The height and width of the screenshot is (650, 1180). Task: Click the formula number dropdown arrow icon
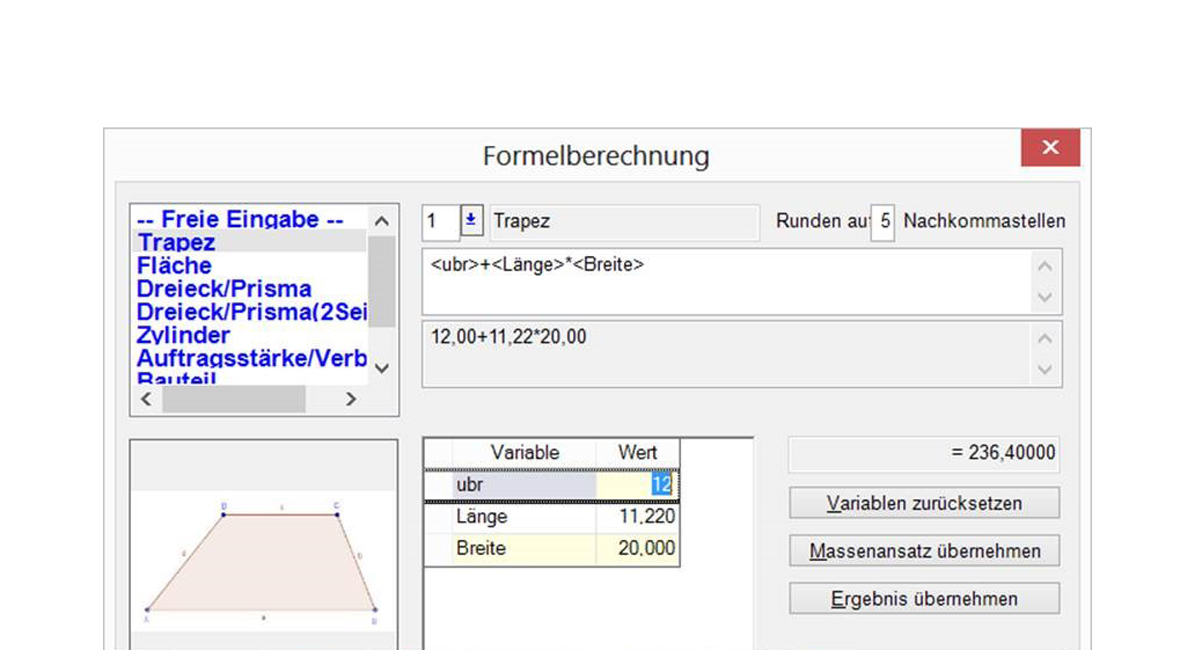(471, 221)
